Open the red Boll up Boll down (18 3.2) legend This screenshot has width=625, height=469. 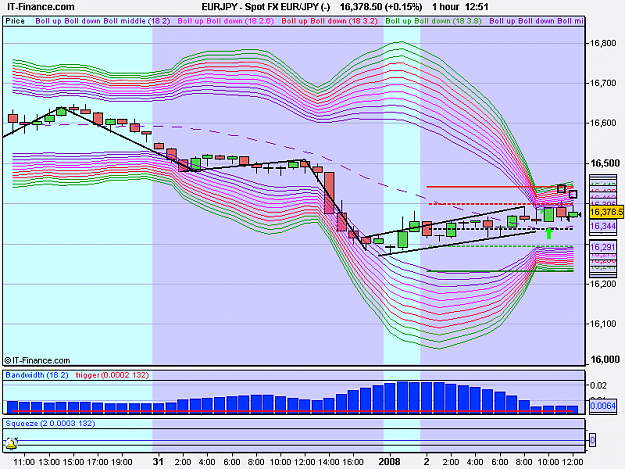(330, 21)
